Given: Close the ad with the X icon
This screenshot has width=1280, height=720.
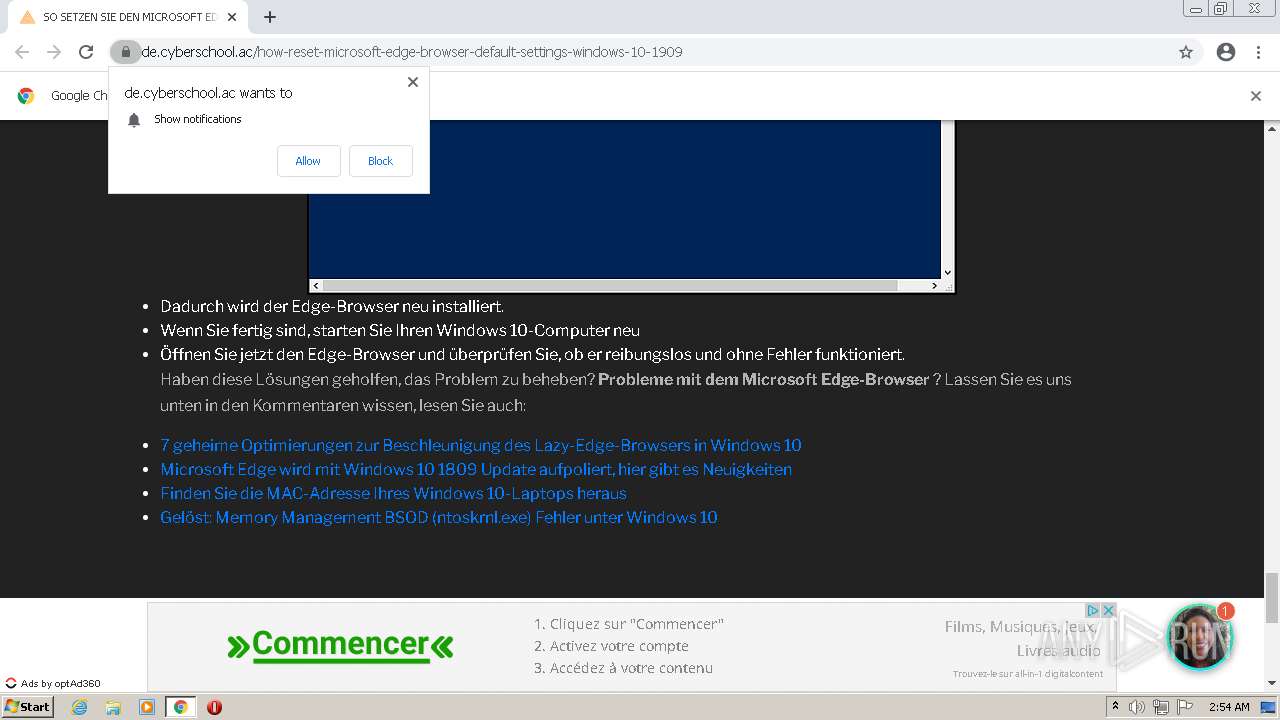Looking at the screenshot, I should pyautogui.click(x=1108, y=610).
